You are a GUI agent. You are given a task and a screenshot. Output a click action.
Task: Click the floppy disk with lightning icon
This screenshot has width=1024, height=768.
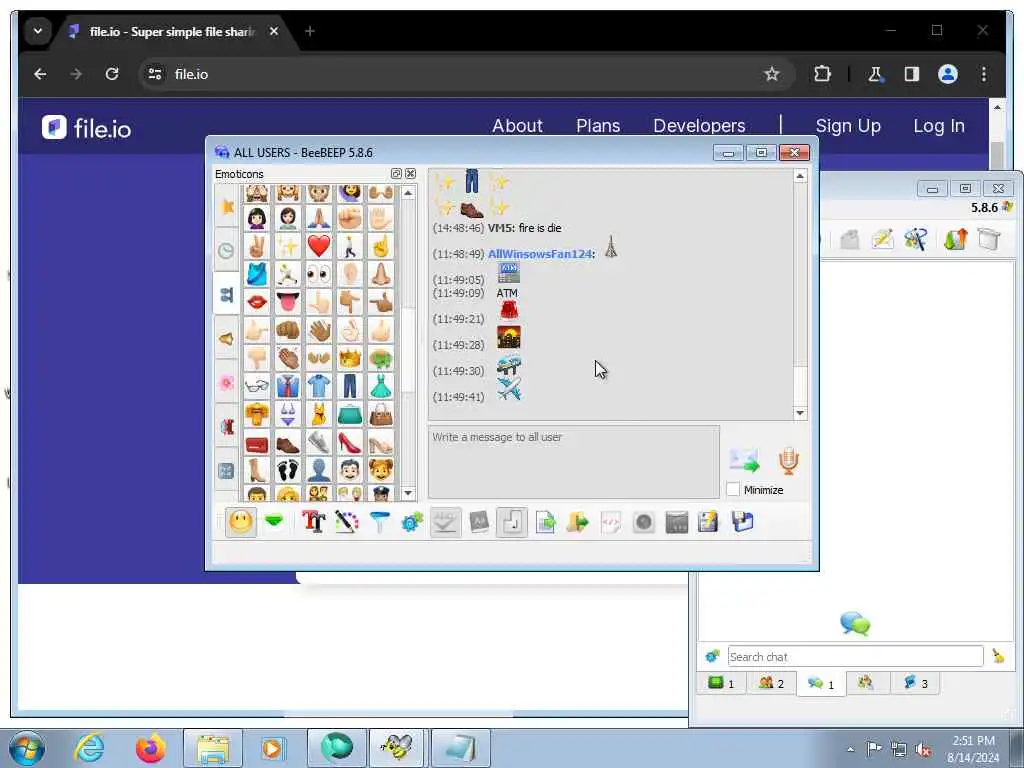point(709,522)
